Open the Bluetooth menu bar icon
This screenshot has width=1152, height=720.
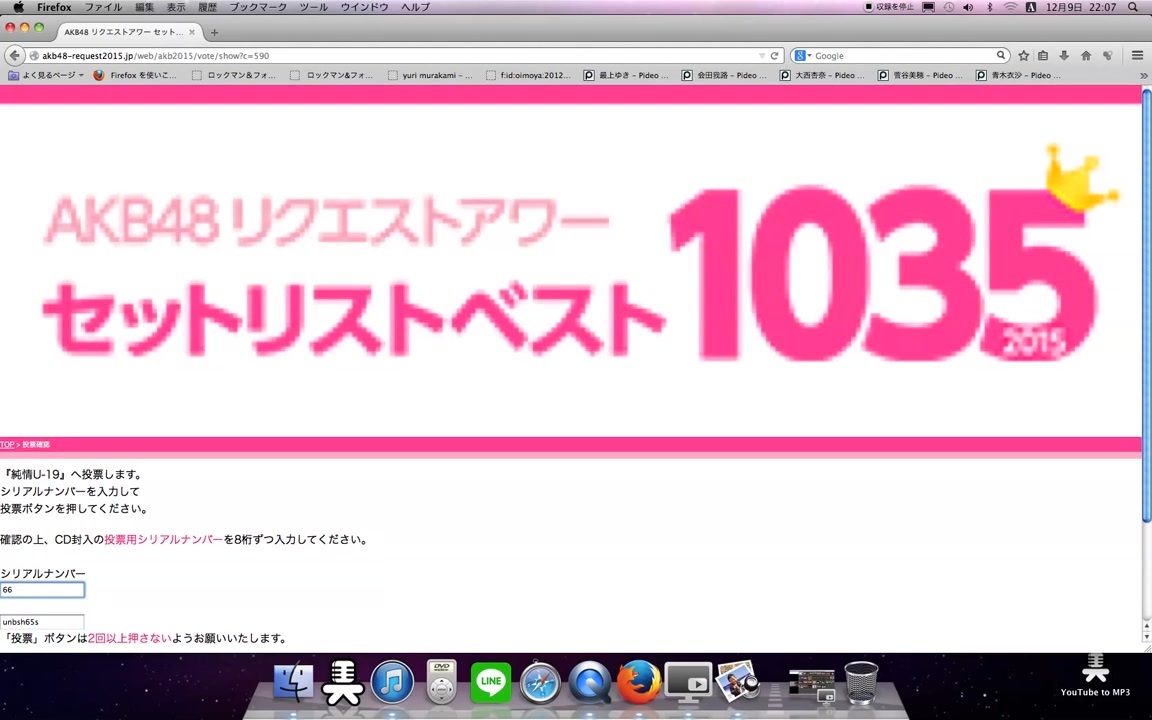coord(990,7)
